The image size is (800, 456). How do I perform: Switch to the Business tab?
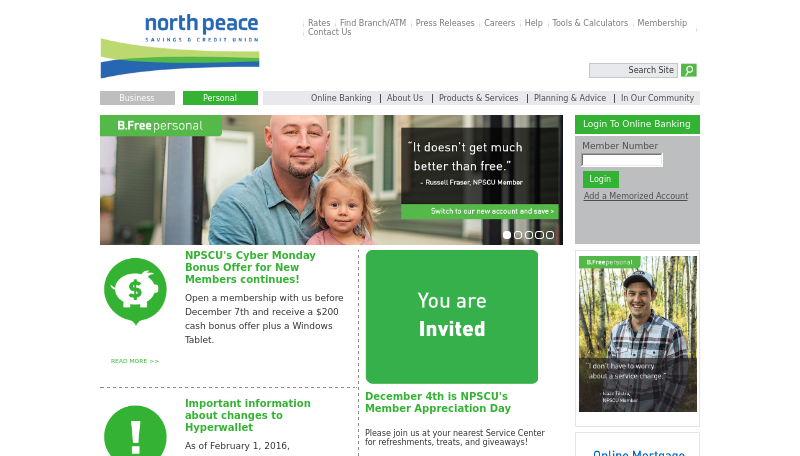pos(137,98)
